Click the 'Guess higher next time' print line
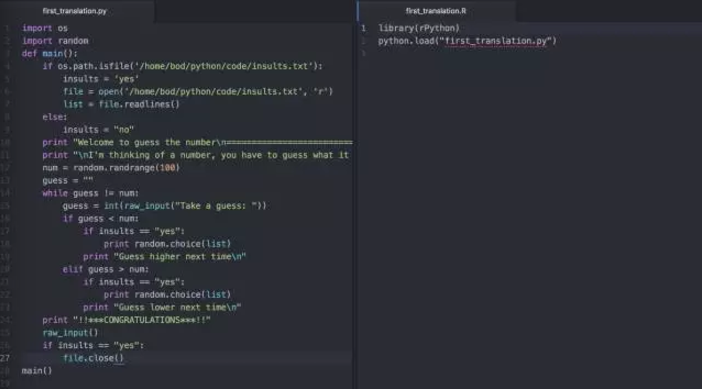Image resolution: width=702 pixels, height=389 pixels. tap(164, 257)
